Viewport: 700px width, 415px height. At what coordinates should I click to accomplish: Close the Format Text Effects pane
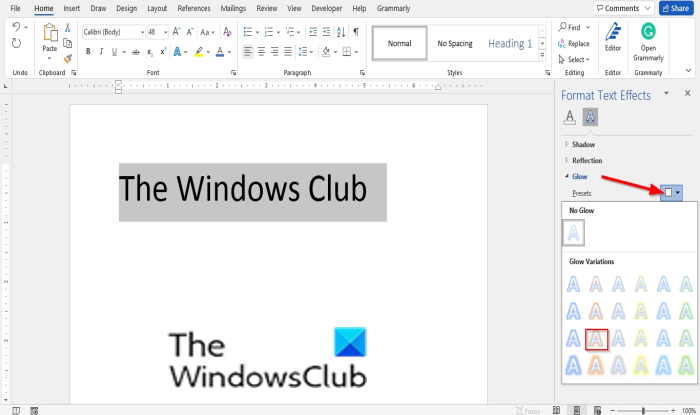[688, 93]
